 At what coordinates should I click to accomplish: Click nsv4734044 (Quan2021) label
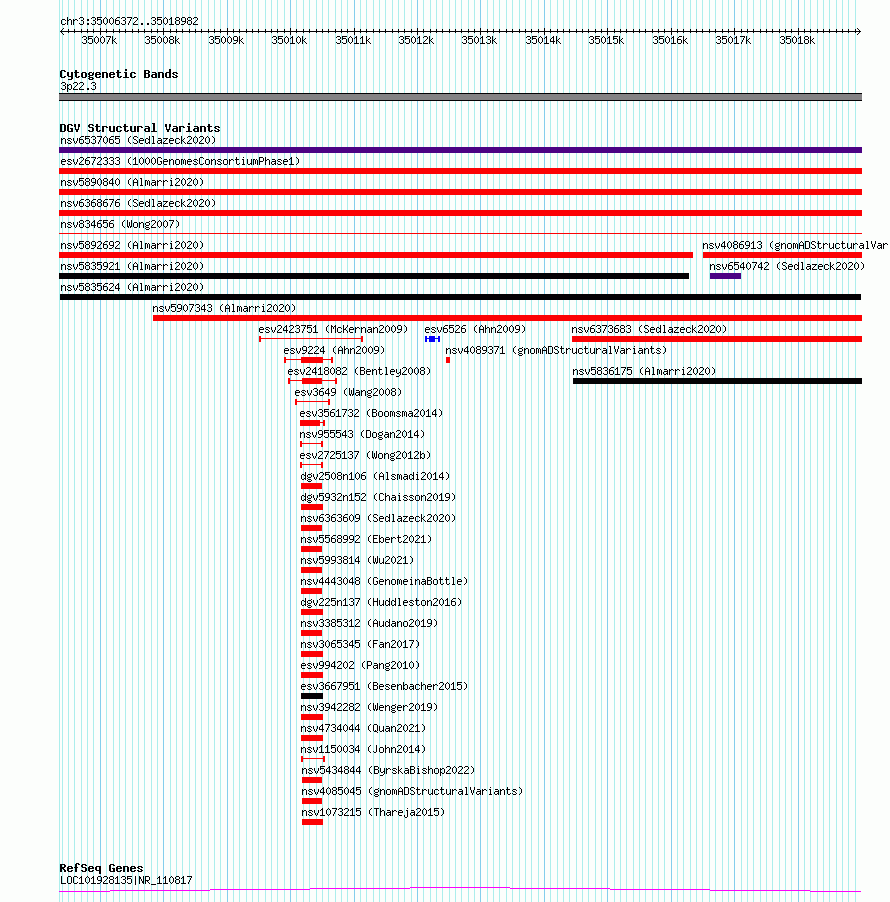[363, 728]
